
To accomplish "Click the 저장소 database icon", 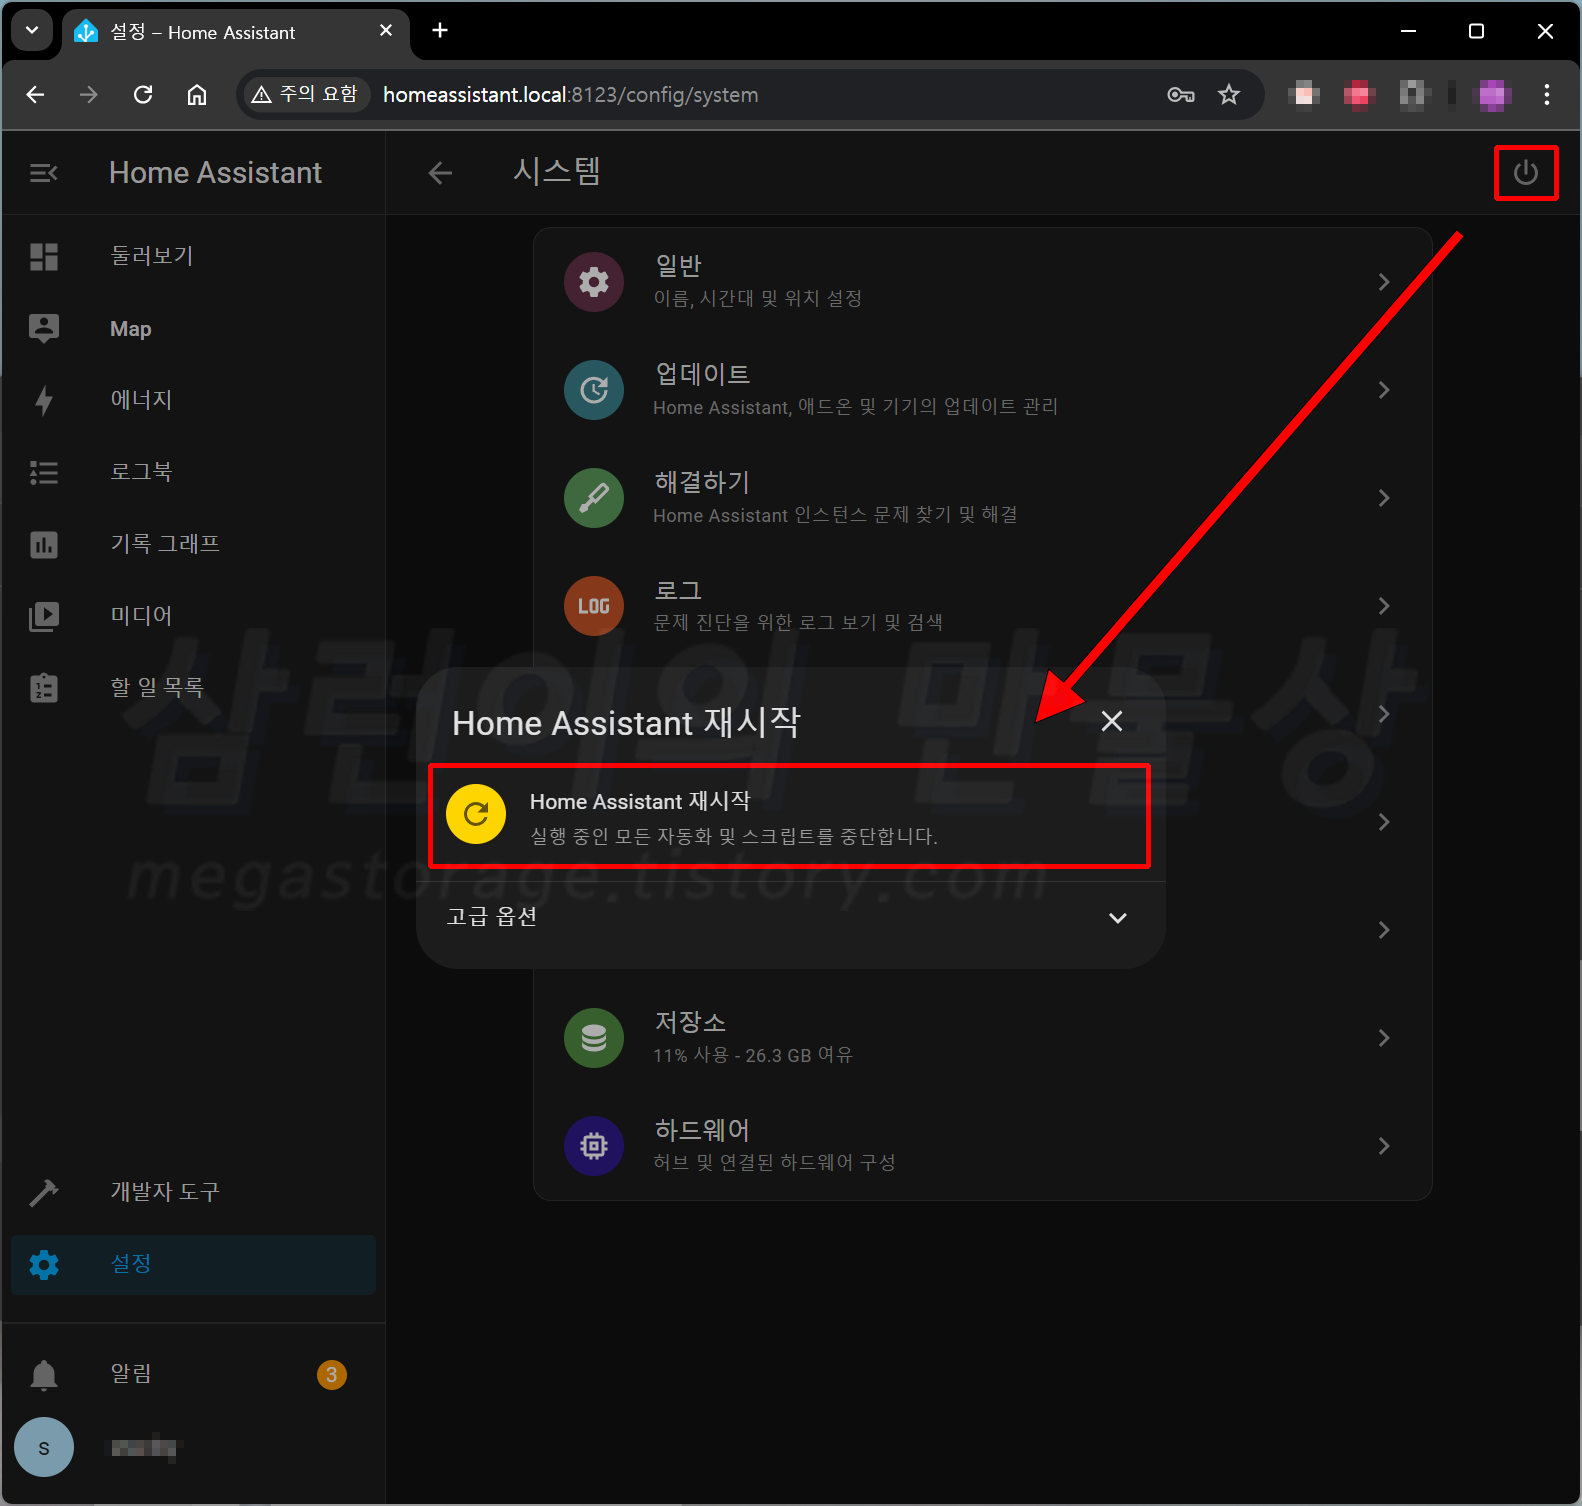I will tap(594, 1038).
